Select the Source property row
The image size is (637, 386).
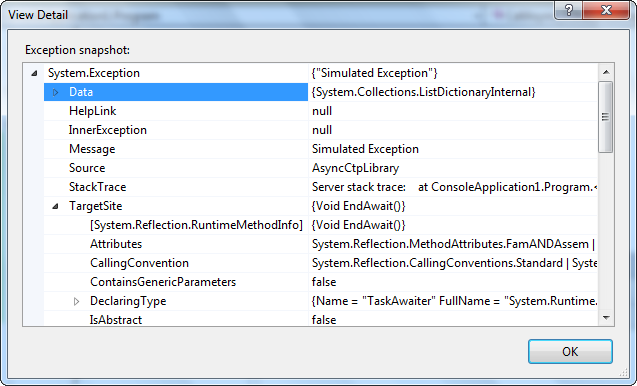coord(321,168)
